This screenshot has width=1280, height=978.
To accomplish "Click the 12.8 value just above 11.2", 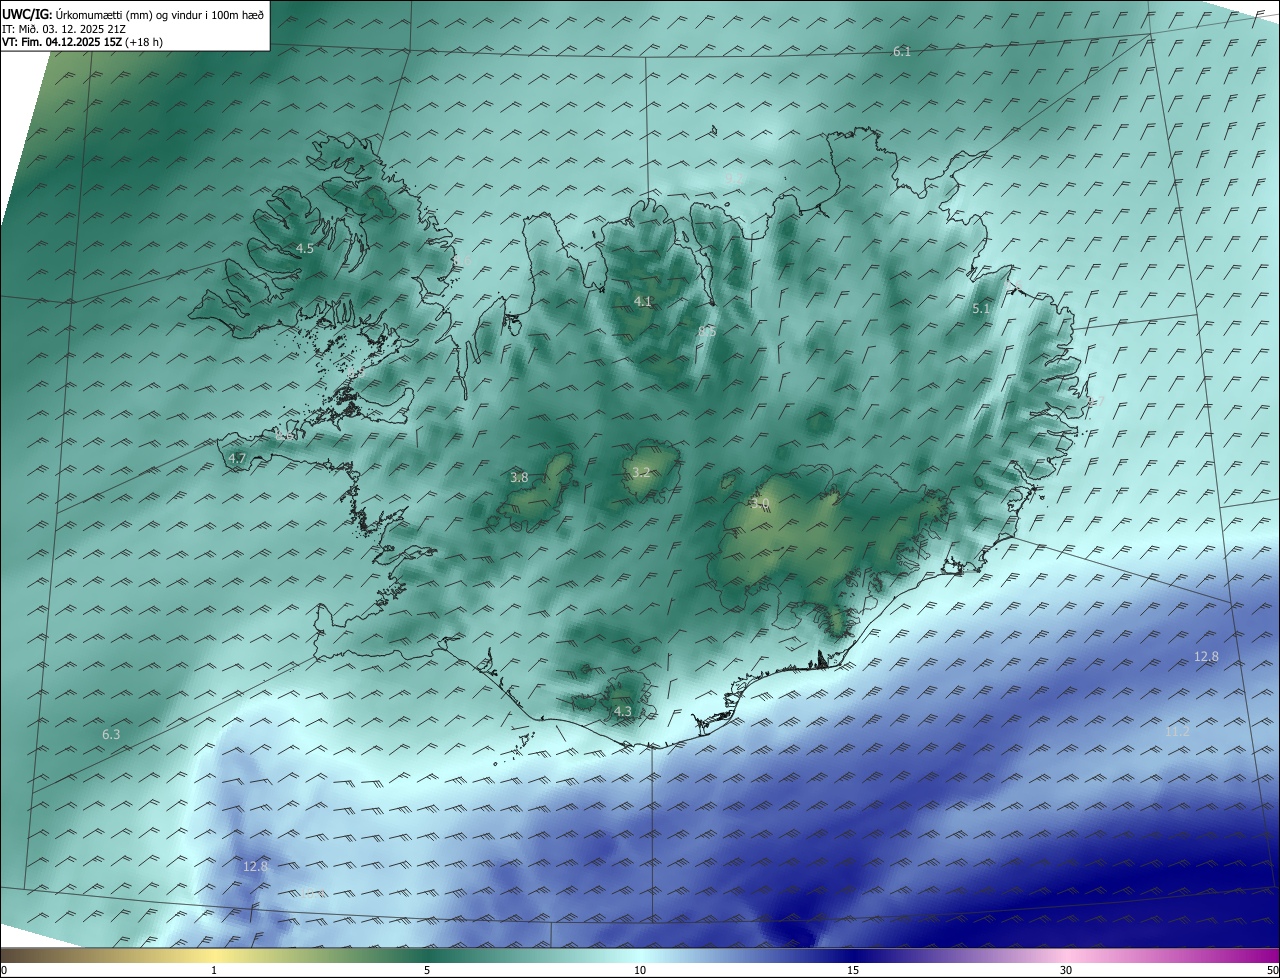I will (x=1207, y=656).
